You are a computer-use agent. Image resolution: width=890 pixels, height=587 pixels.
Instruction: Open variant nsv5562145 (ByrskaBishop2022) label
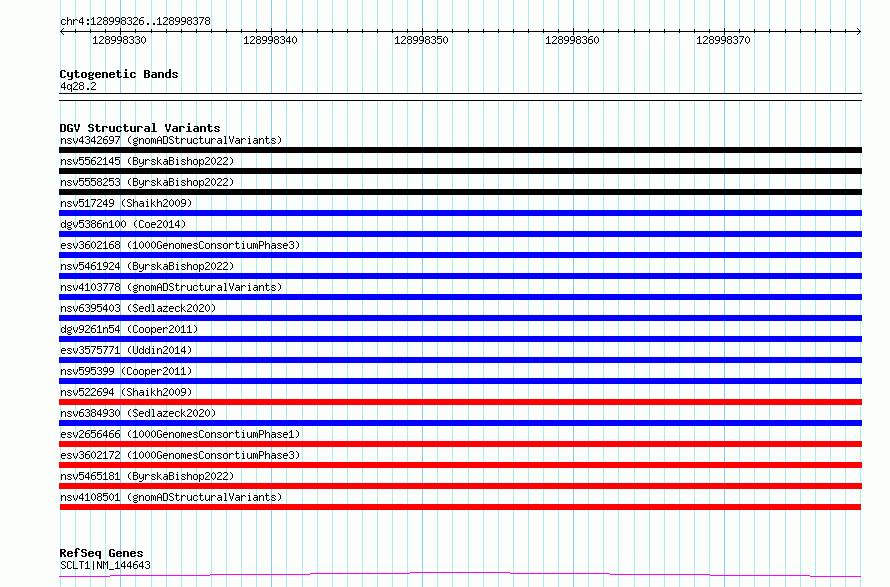pyautogui.click(x=147, y=161)
